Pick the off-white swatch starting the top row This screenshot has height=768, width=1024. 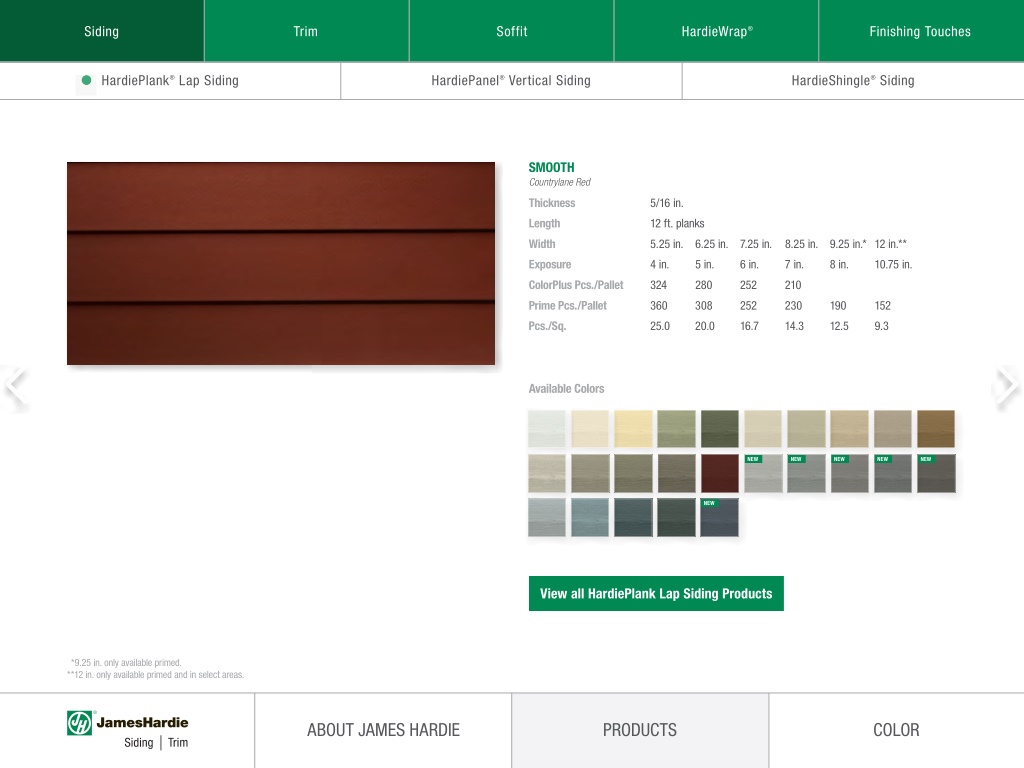coord(547,429)
